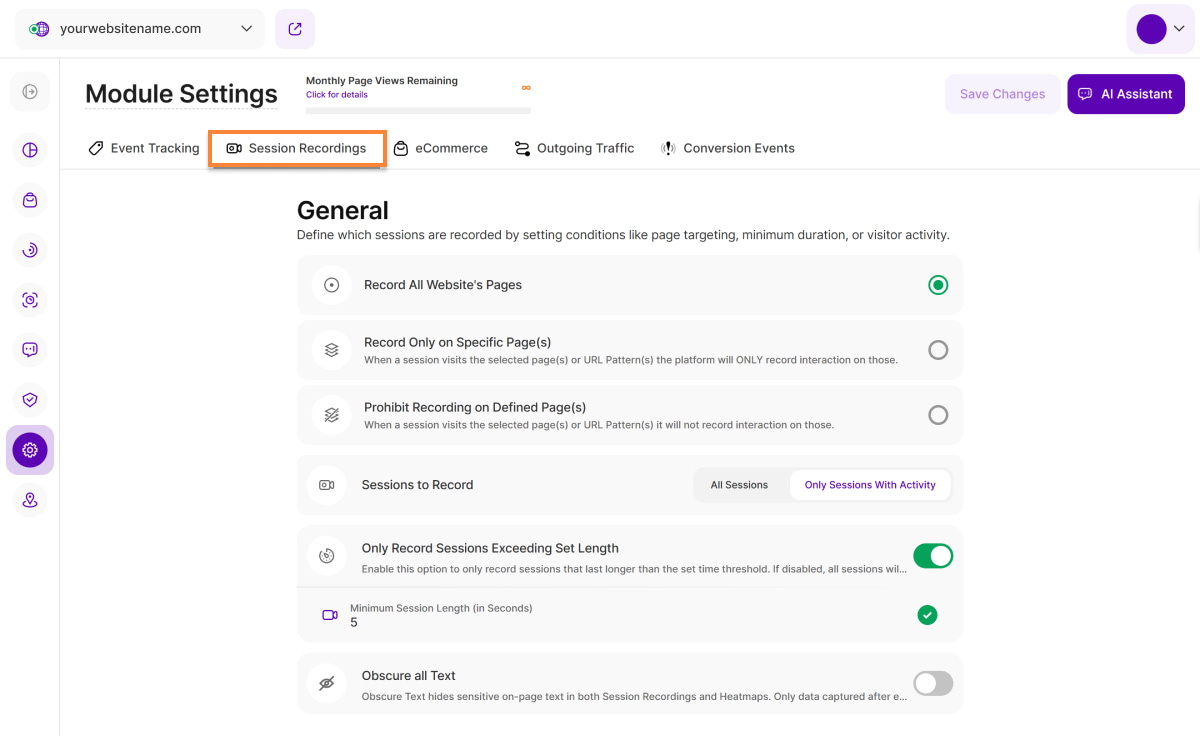This screenshot has width=1200, height=736.
Task: Click the AI Assistant button
Action: pos(1125,94)
